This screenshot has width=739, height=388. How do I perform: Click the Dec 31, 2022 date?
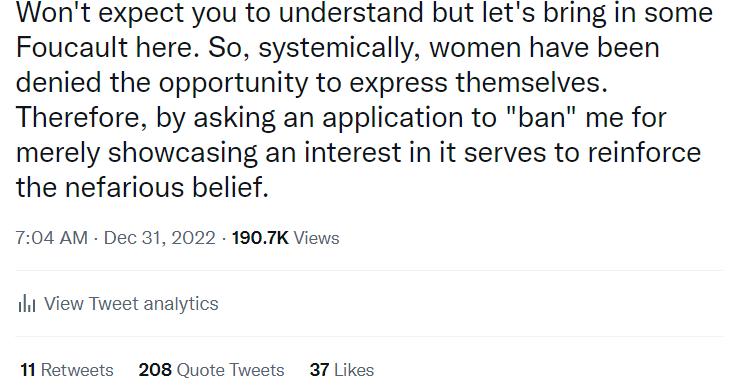tap(159, 238)
